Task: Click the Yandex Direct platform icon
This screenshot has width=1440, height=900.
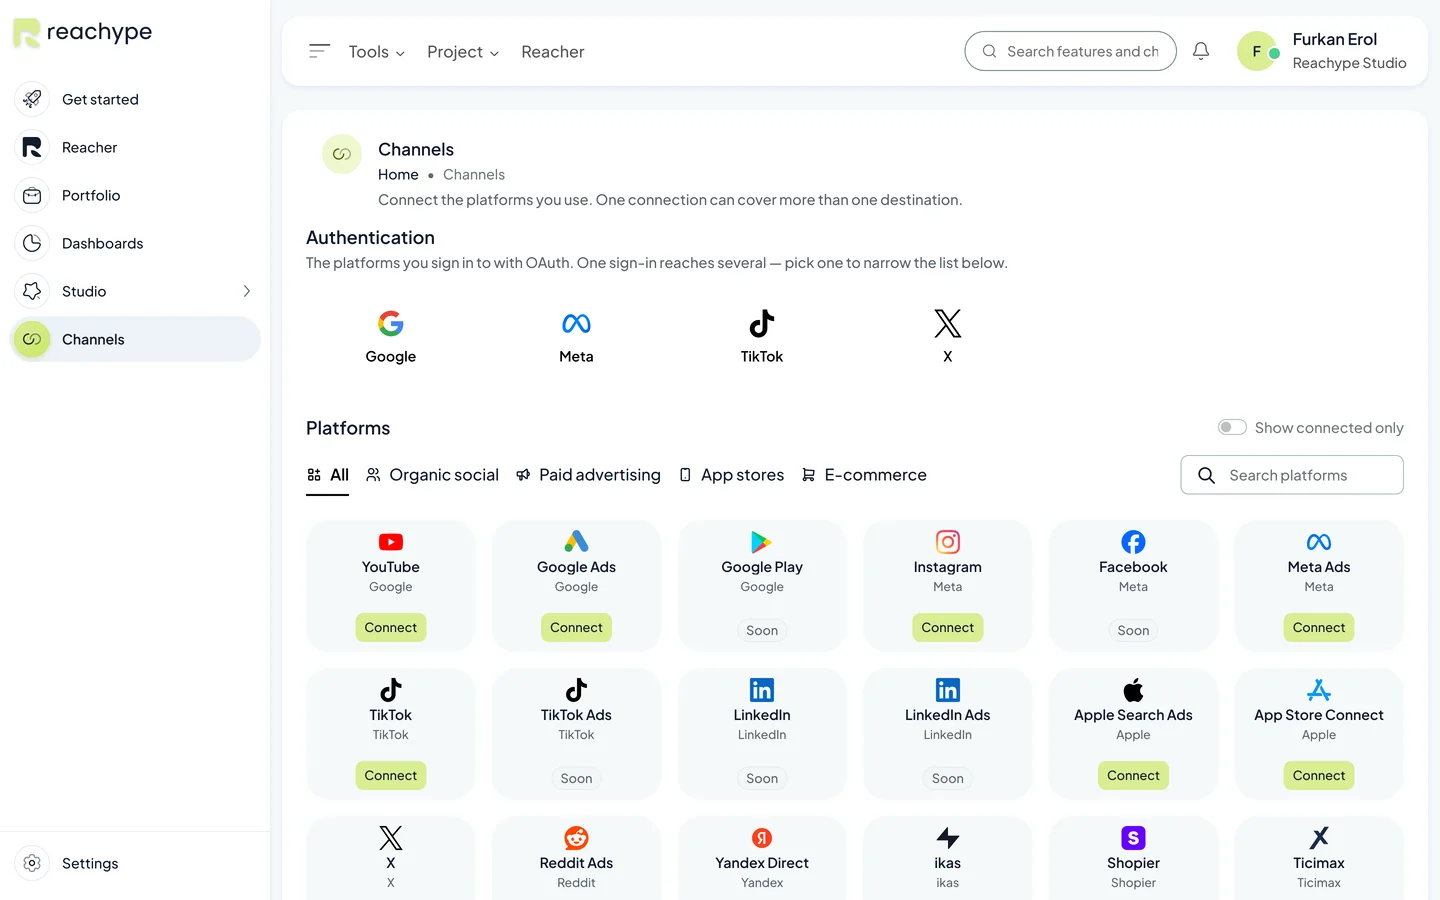Action: [x=762, y=838]
